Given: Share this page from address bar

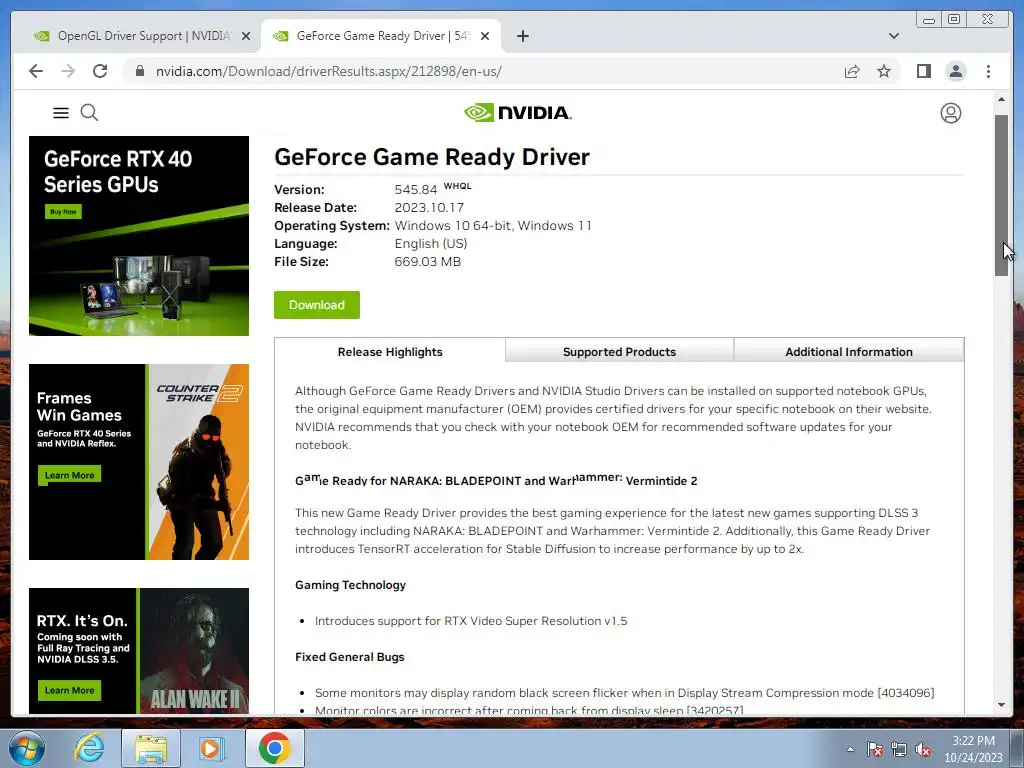Looking at the screenshot, I should click(x=852, y=71).
